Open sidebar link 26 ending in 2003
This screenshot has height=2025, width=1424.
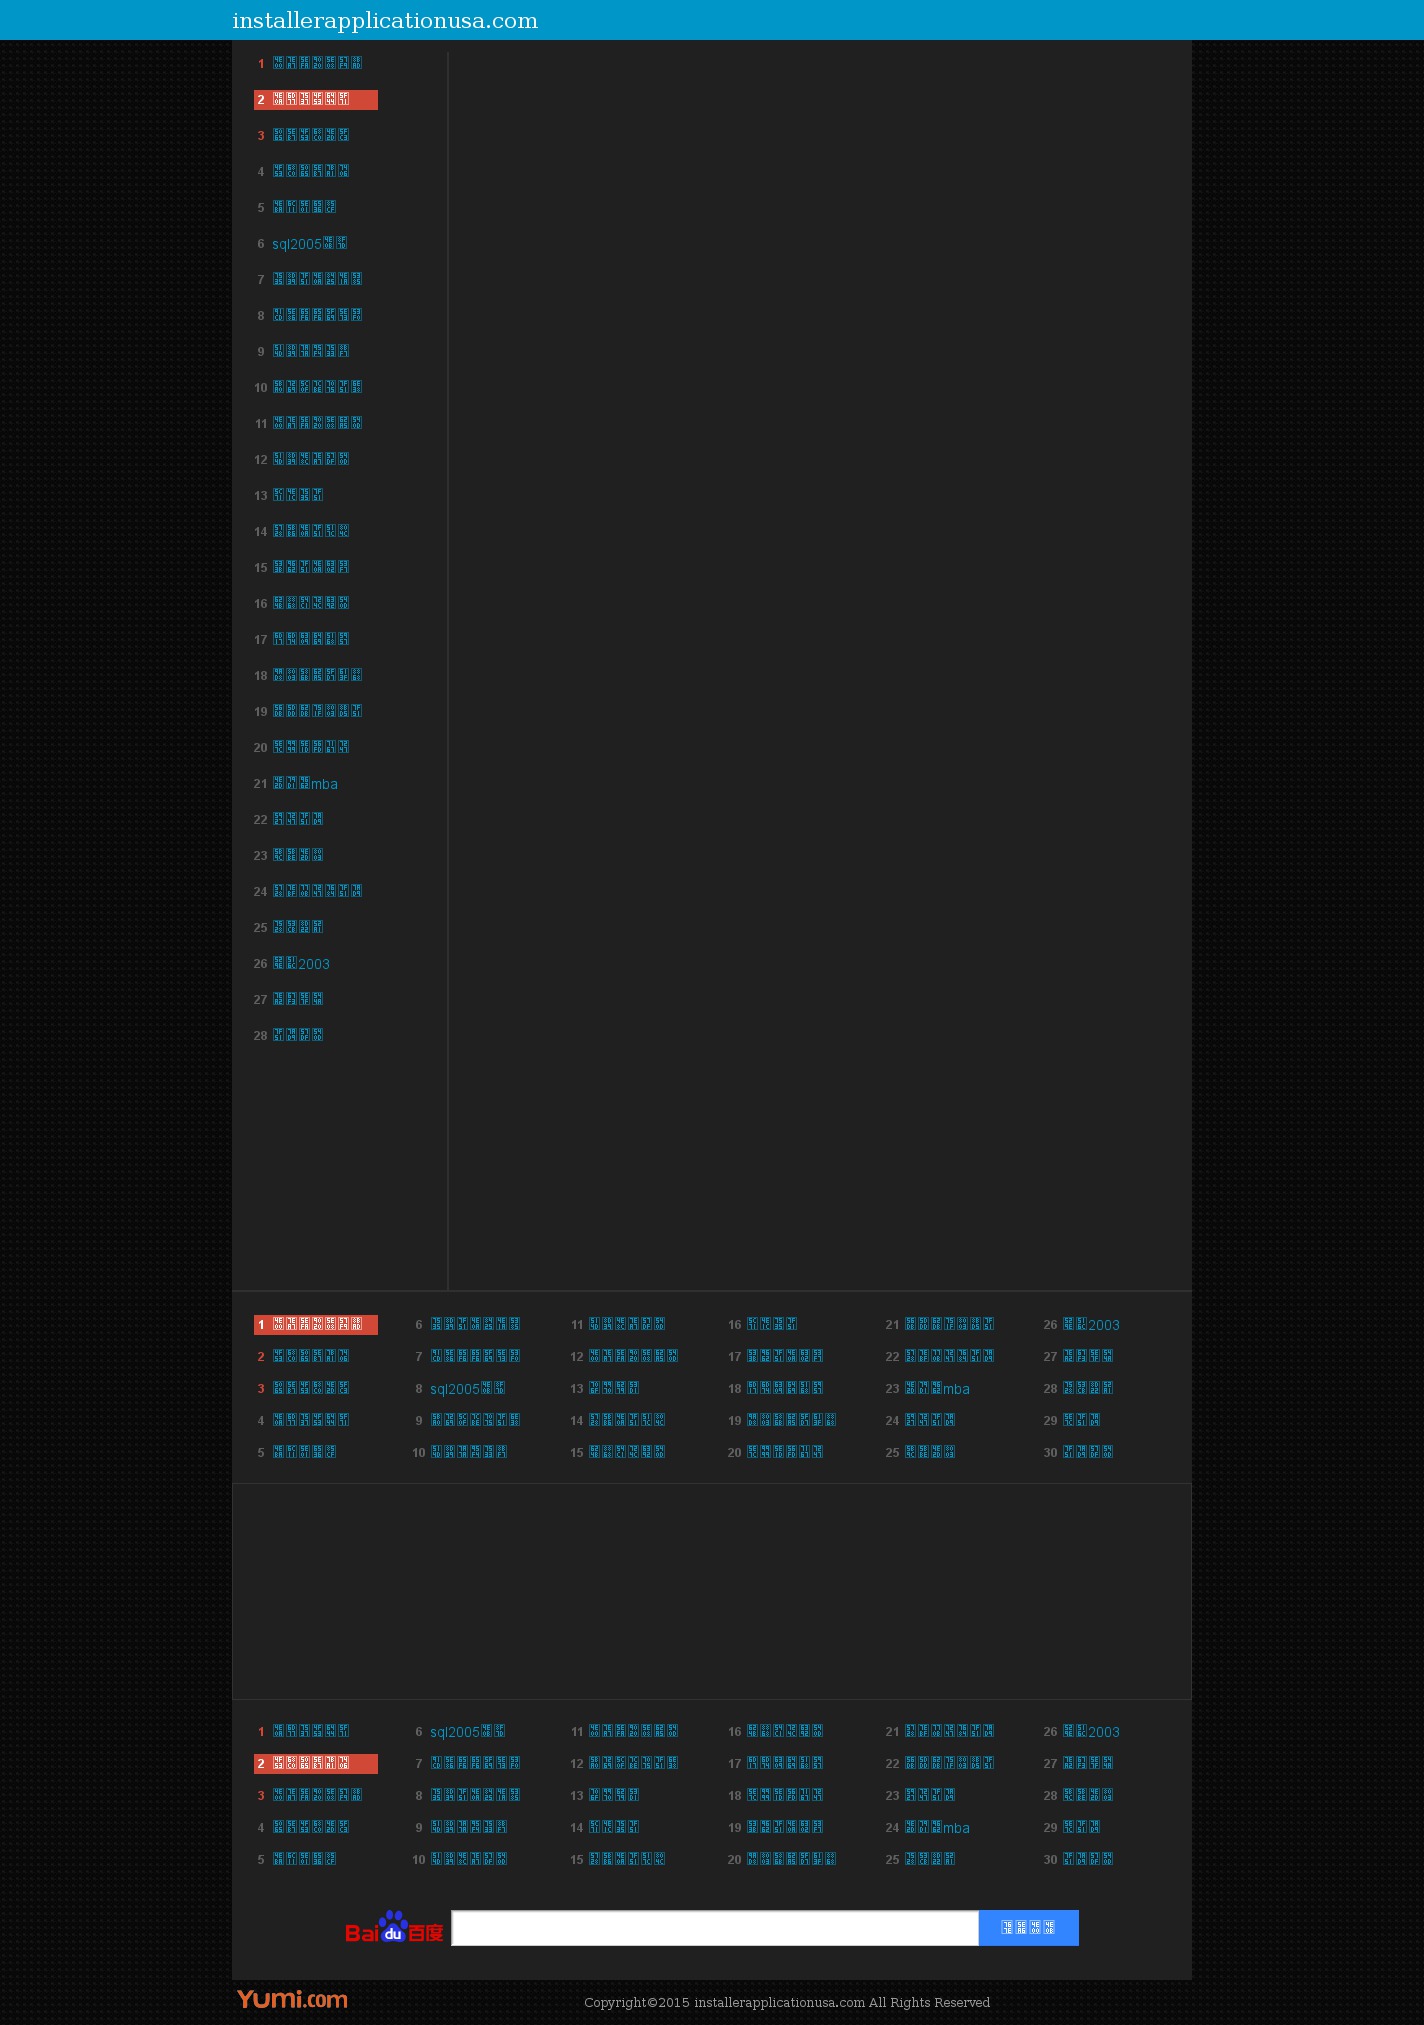[301, 964]
